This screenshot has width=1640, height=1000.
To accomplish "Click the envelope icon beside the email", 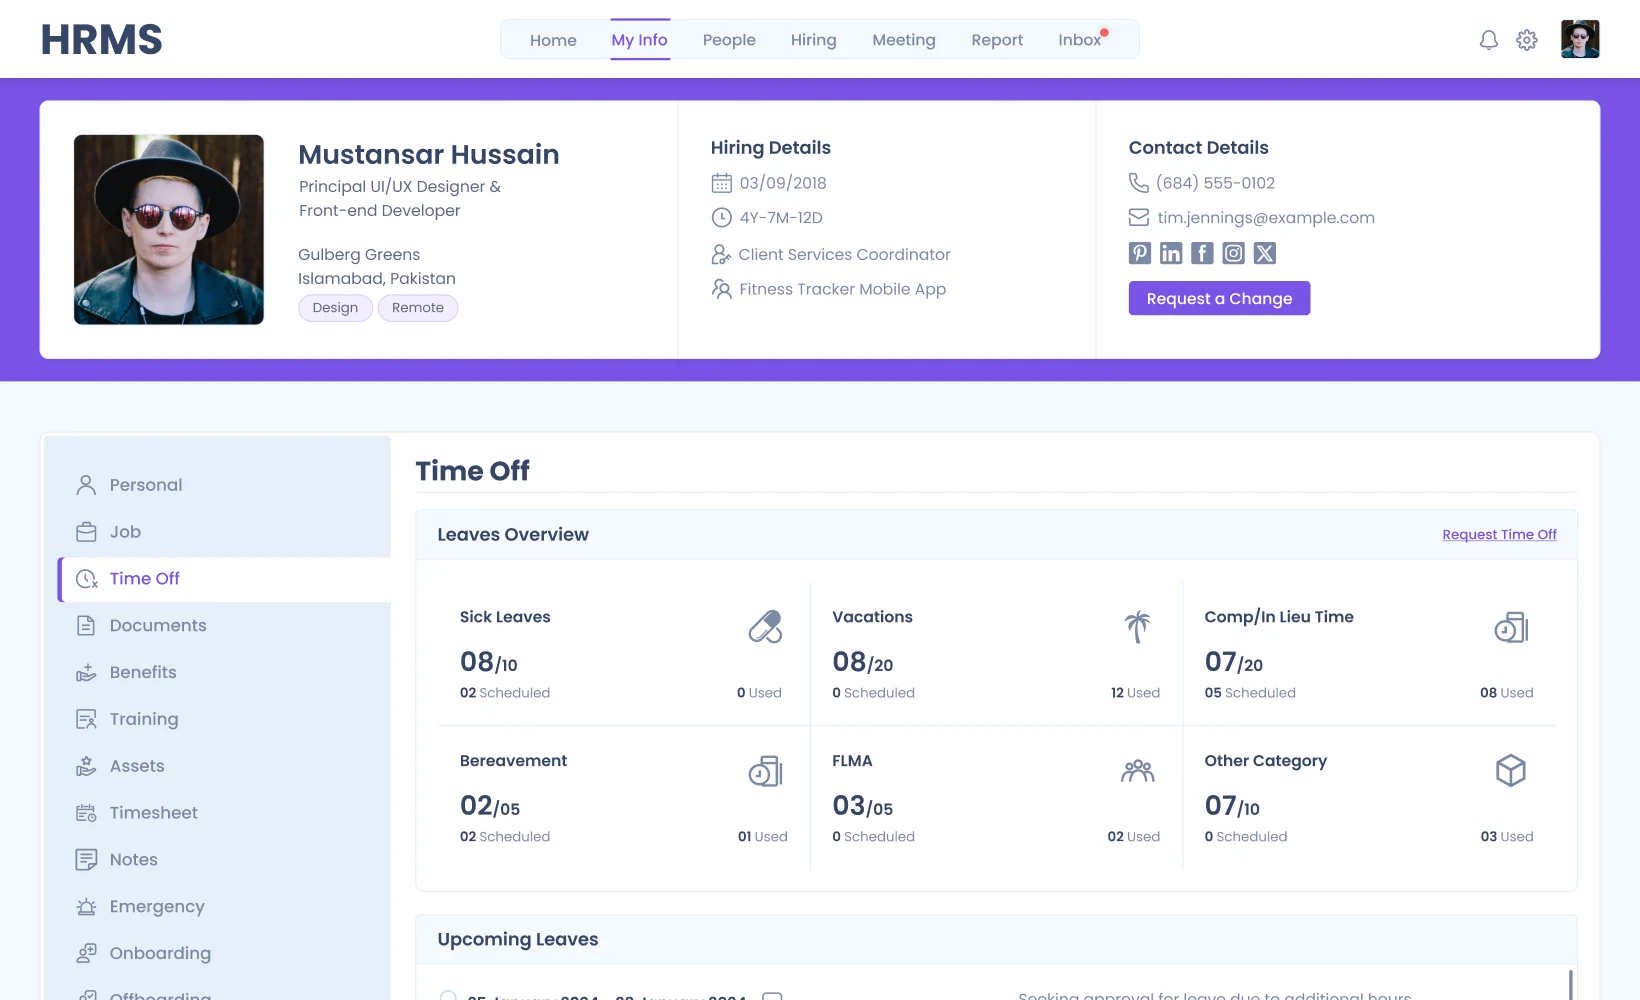I will tap(1139, 217).
